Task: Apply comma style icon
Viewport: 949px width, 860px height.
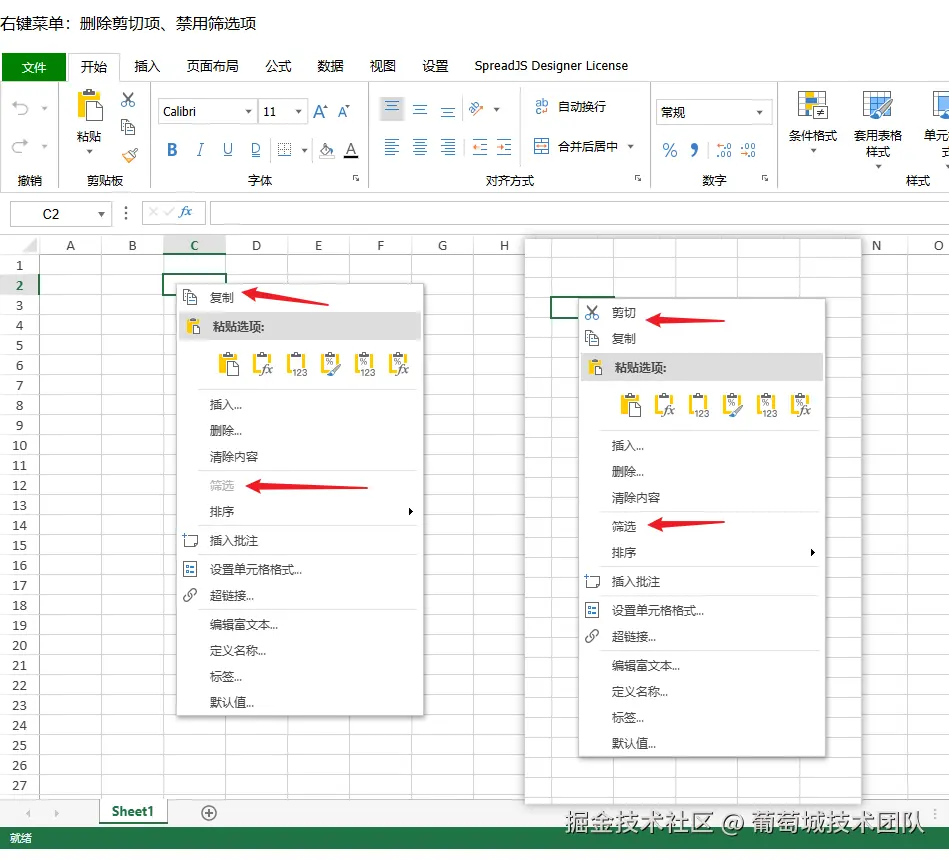Action: tap(694, 150)
